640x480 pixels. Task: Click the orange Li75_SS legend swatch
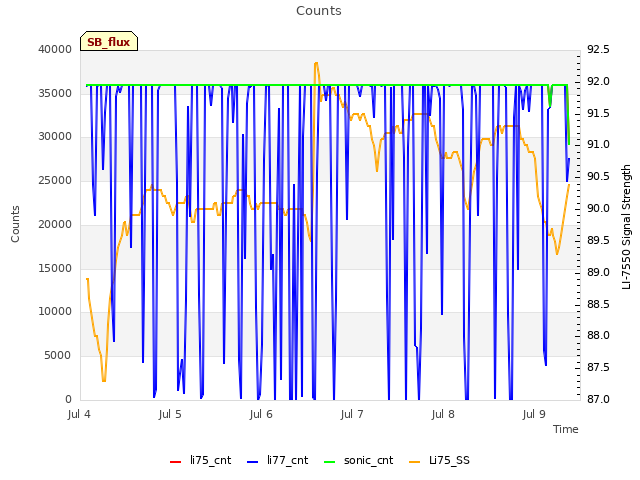(414, 462)
